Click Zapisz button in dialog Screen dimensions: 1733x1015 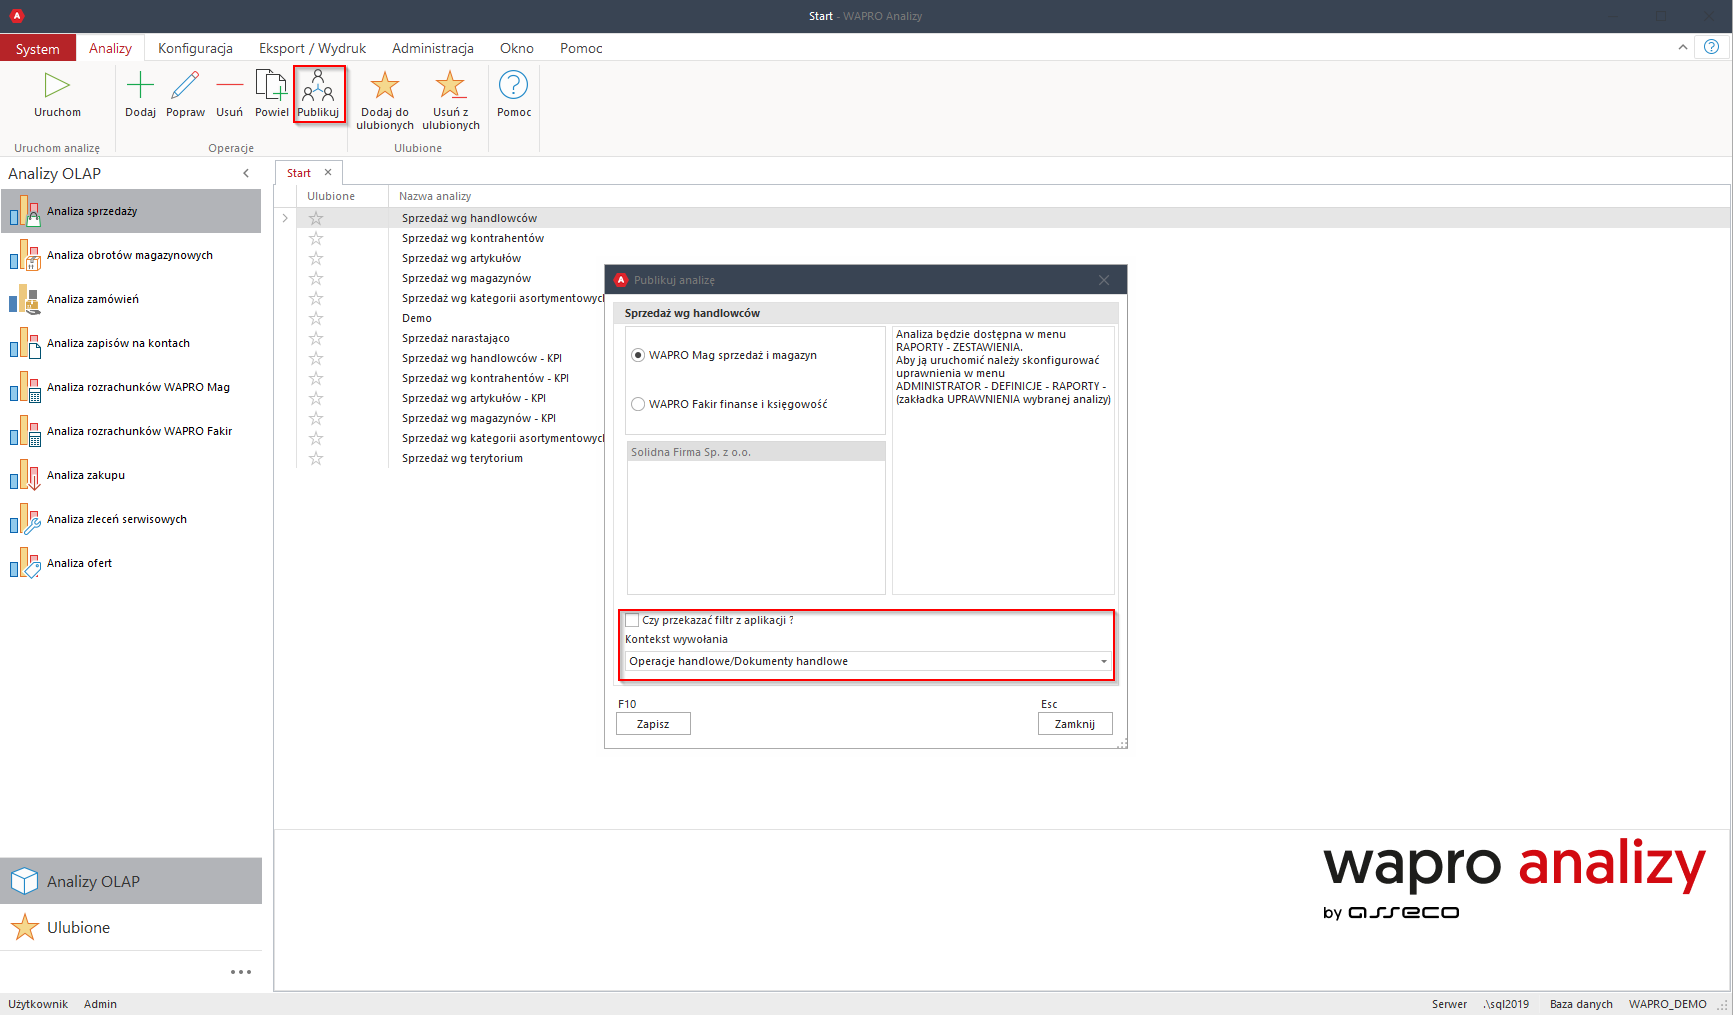point(653,724)
